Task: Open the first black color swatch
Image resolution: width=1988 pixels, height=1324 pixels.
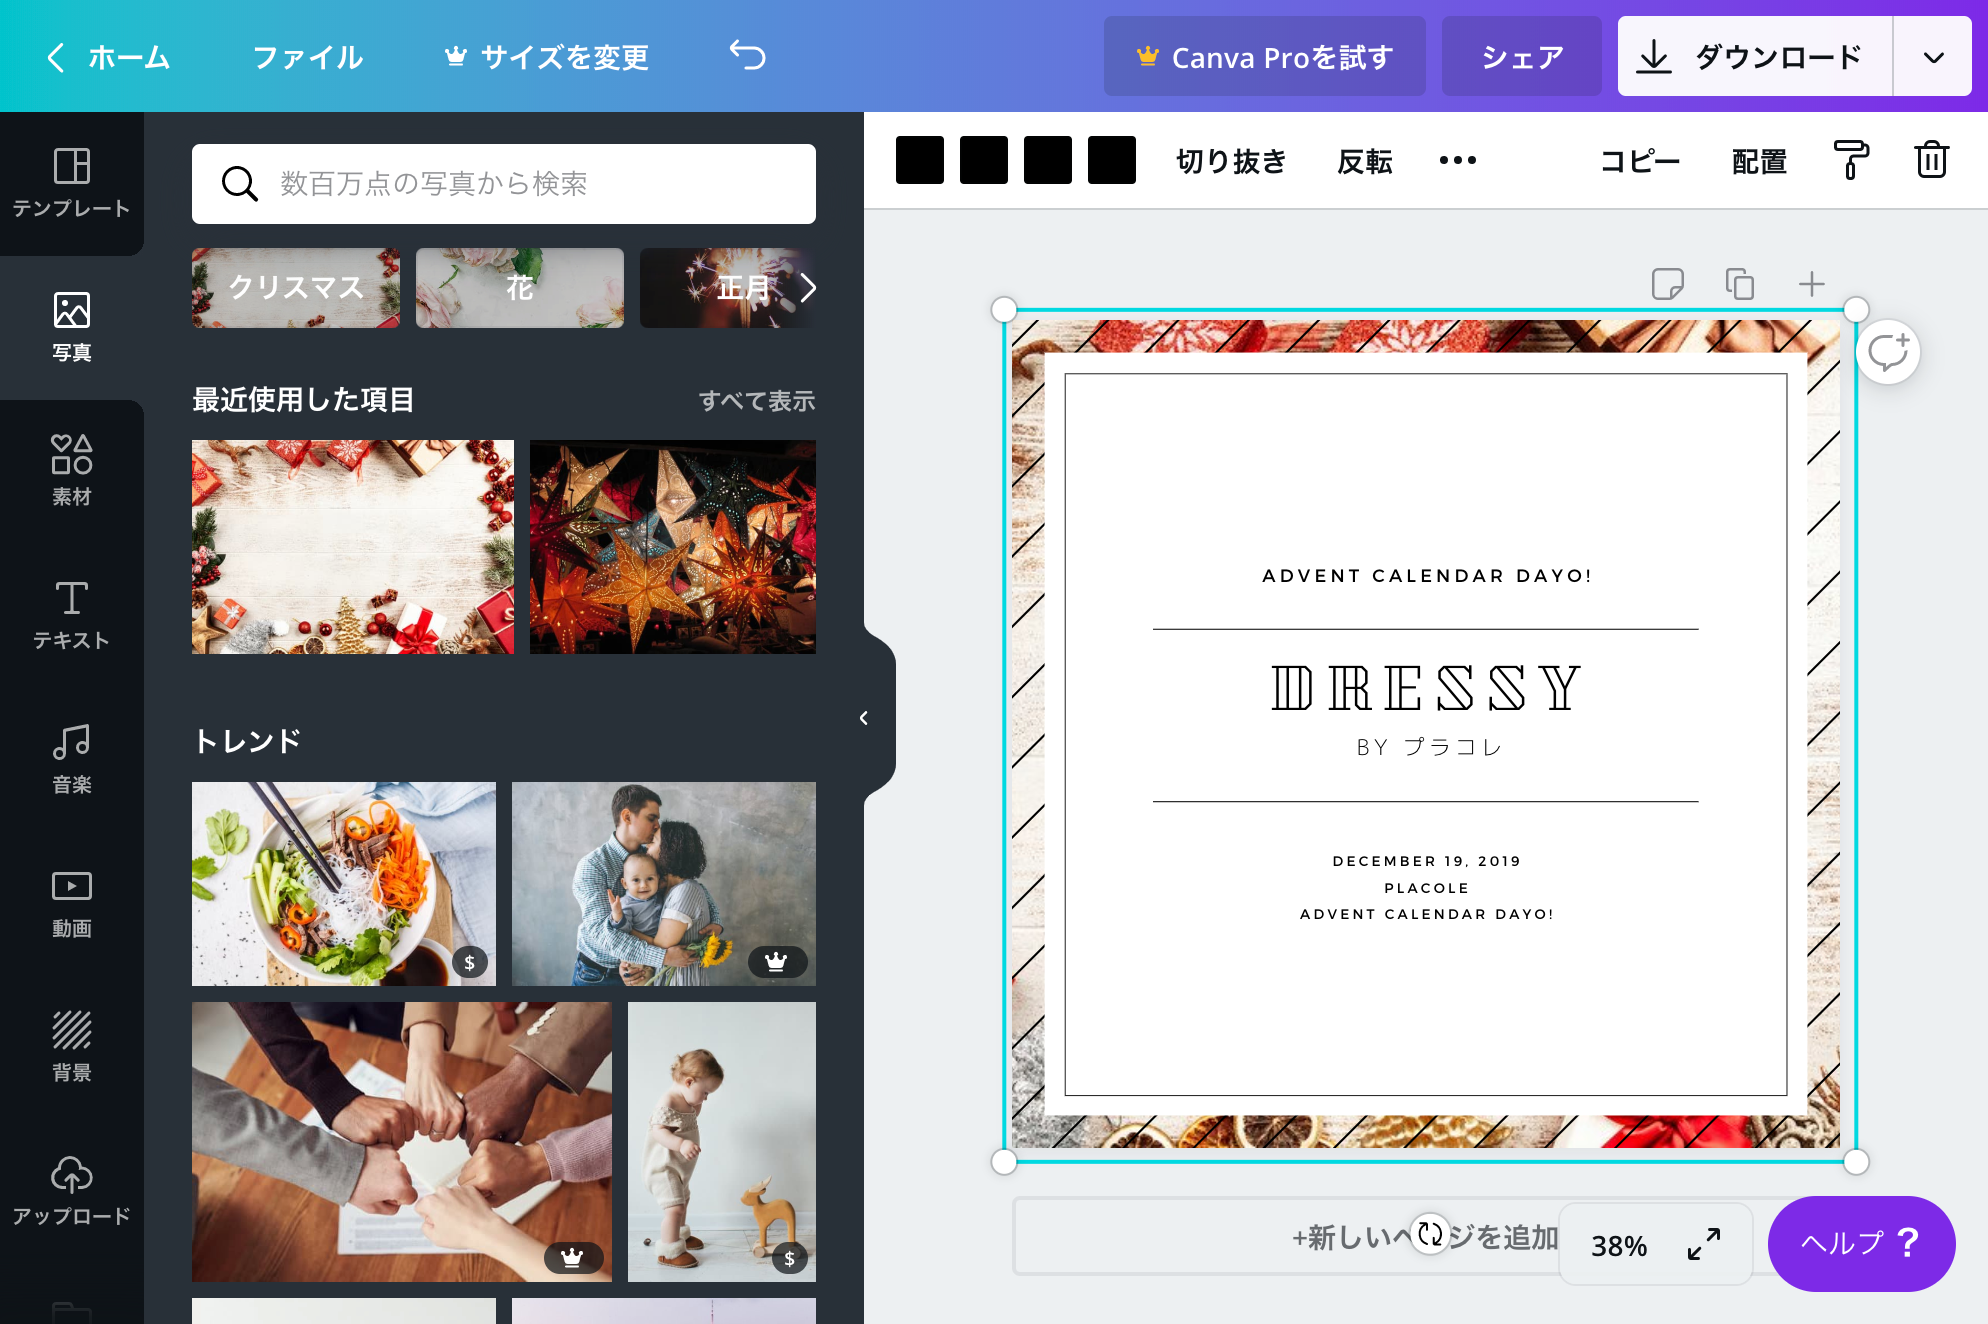Action: [920, 159]
